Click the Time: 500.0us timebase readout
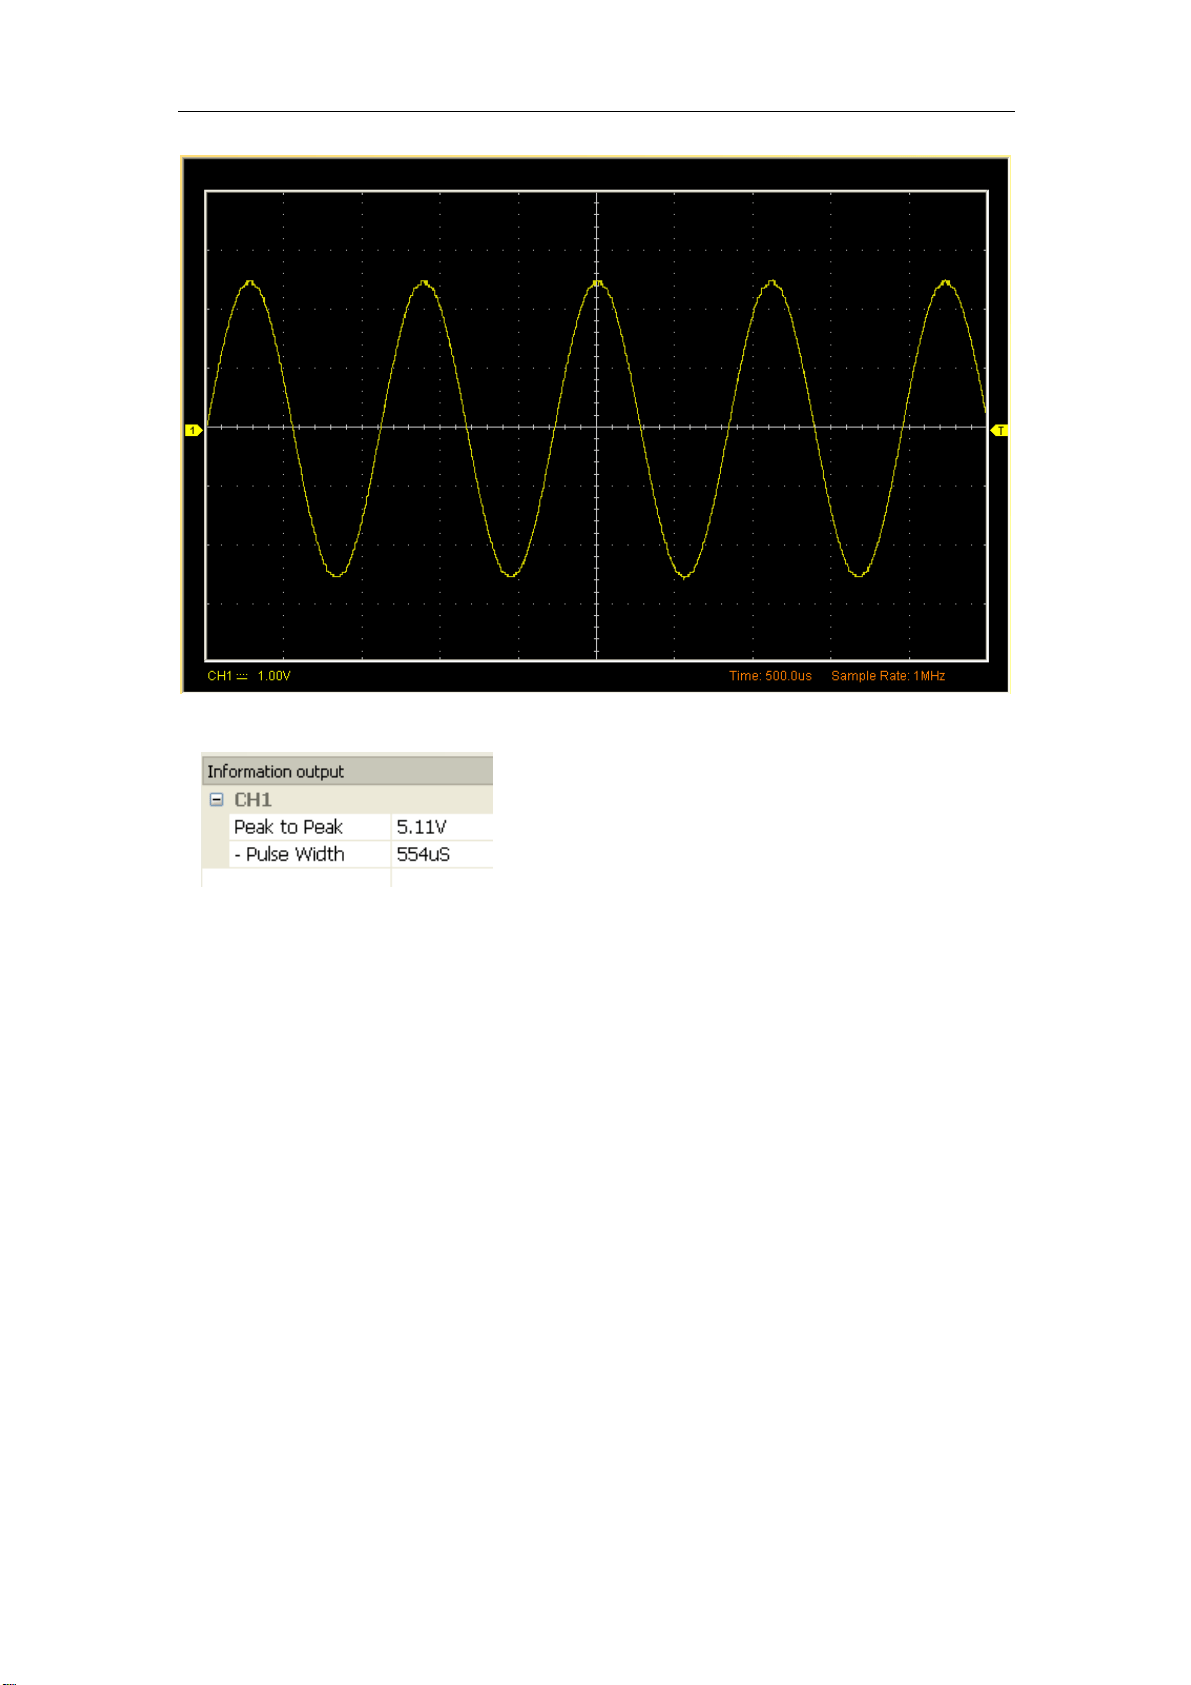This screenshot has height=1685, width=1191. coord(770,676)
